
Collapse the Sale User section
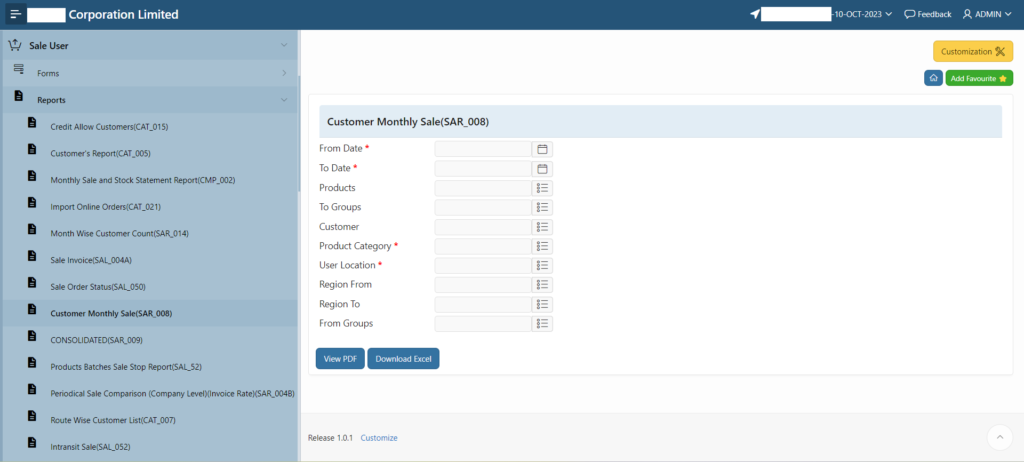point(284,45)
